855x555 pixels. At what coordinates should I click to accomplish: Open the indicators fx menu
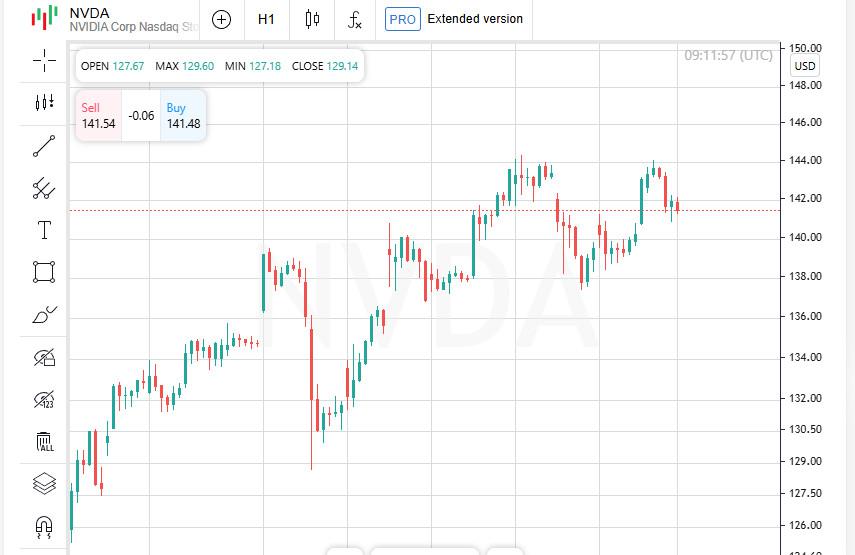click(354, 20)
